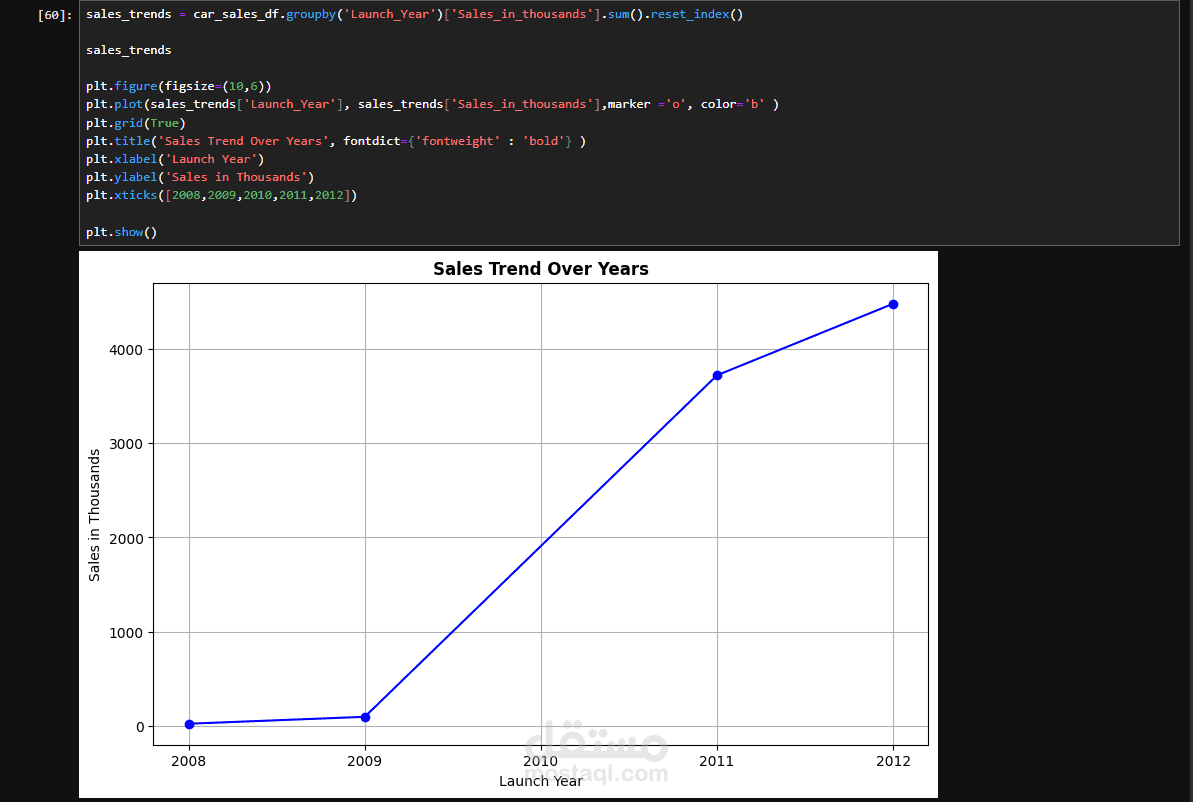Click the chart title Sales Trend Over Years

pos(541,269)
